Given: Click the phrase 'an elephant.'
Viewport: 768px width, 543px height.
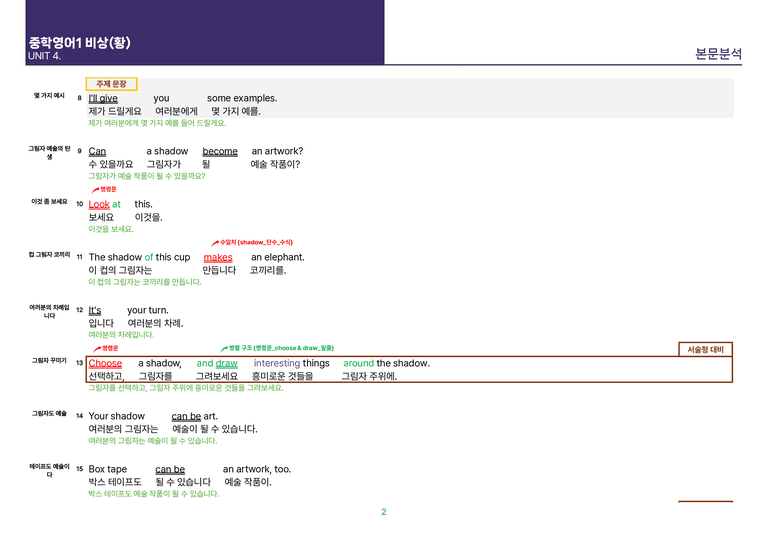Looking at the screenshot, I should coord(278,257).
